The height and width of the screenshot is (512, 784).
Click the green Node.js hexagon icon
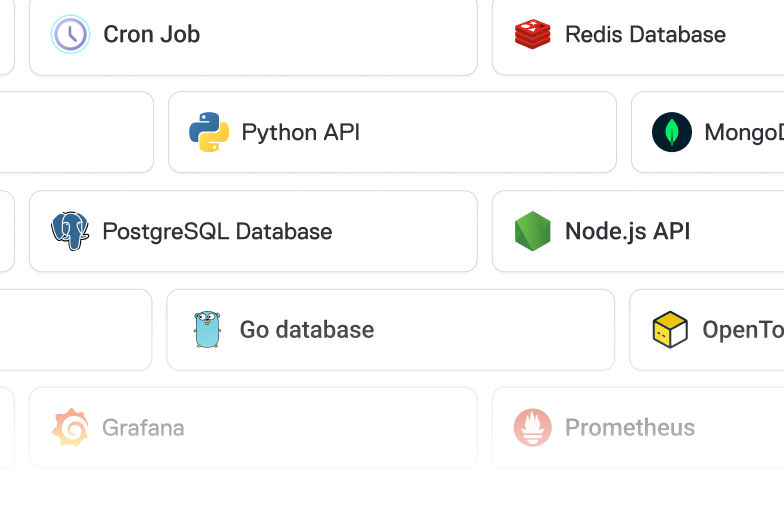[532, 231]
